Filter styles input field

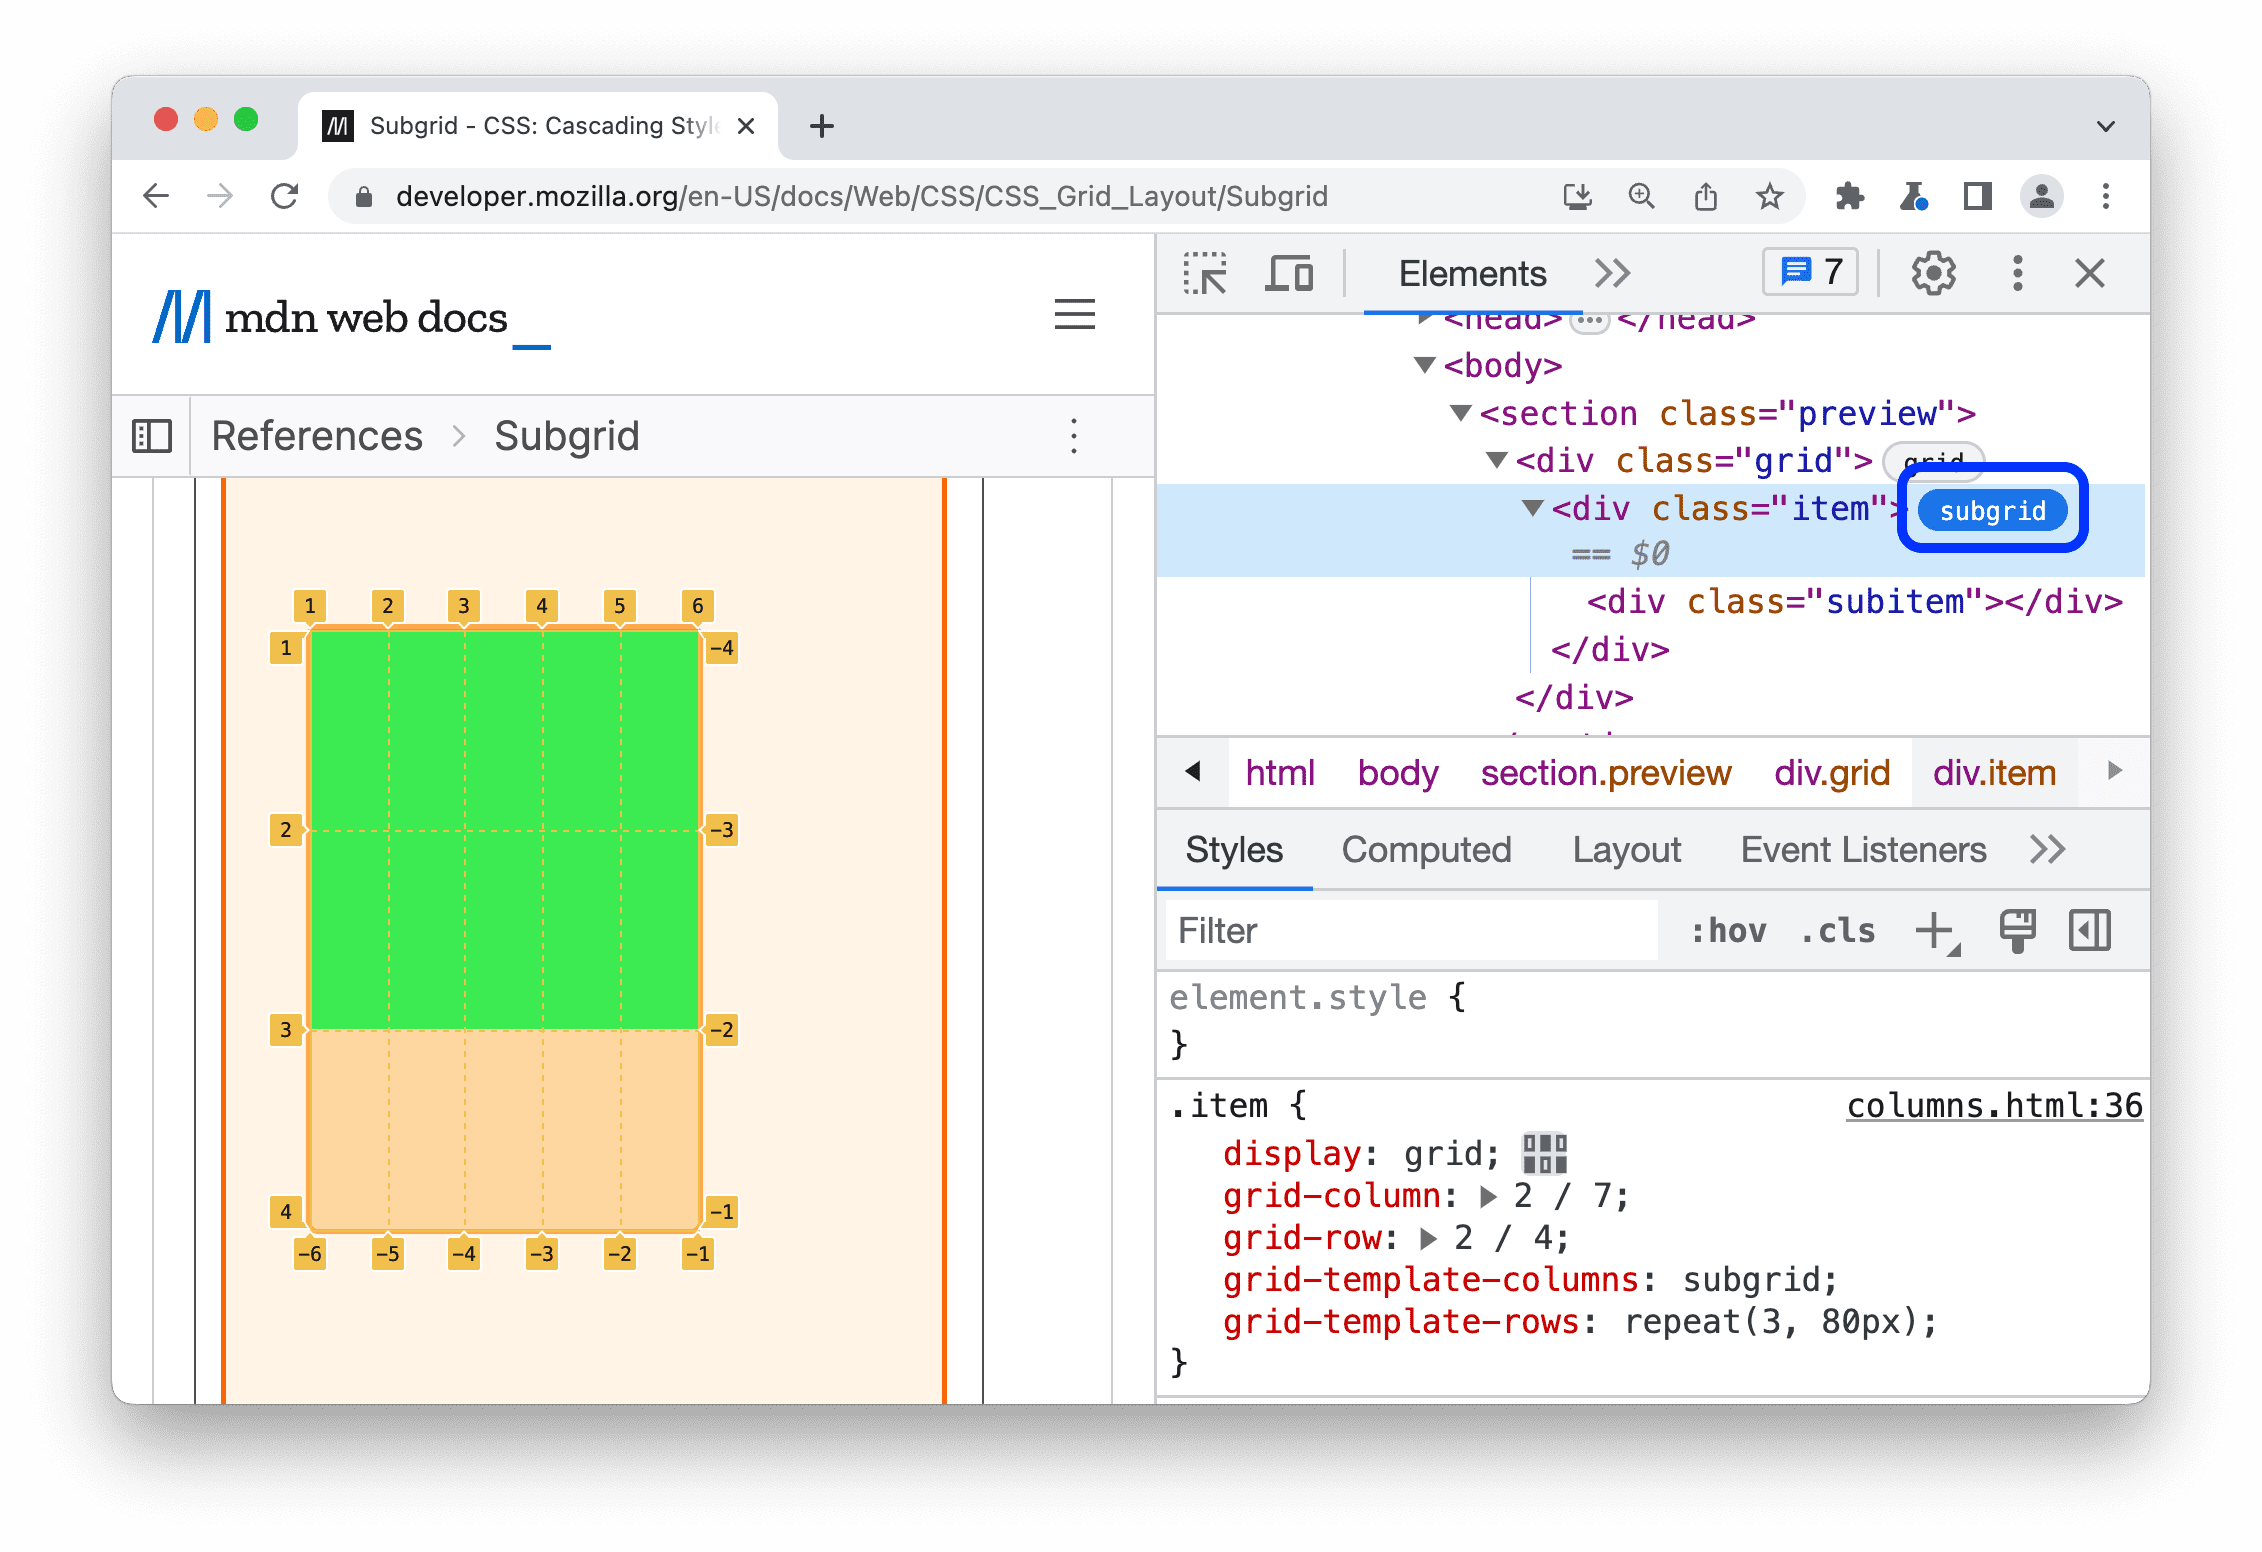[x=1408, y=932]
